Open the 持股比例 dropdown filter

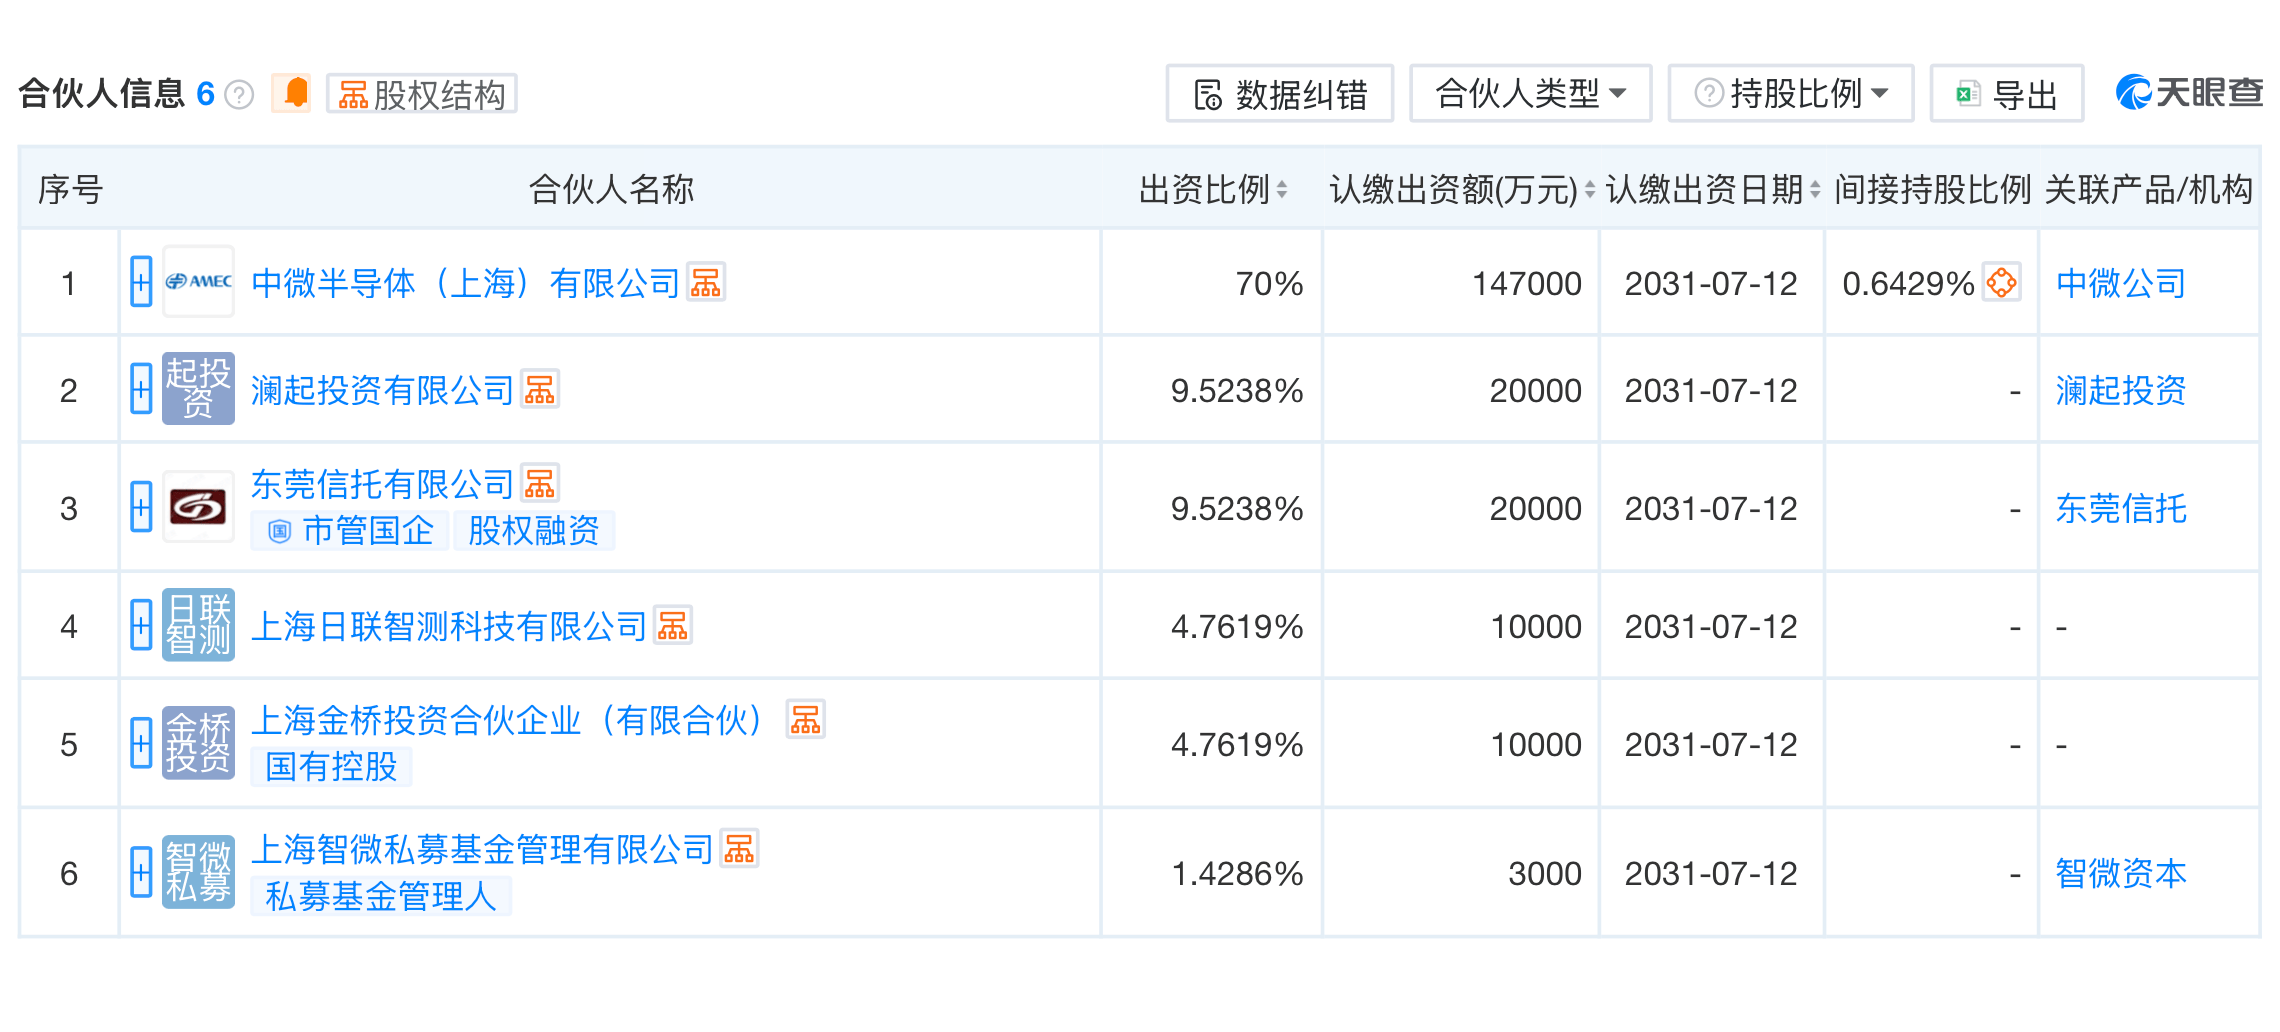(x=1790, y=94)
